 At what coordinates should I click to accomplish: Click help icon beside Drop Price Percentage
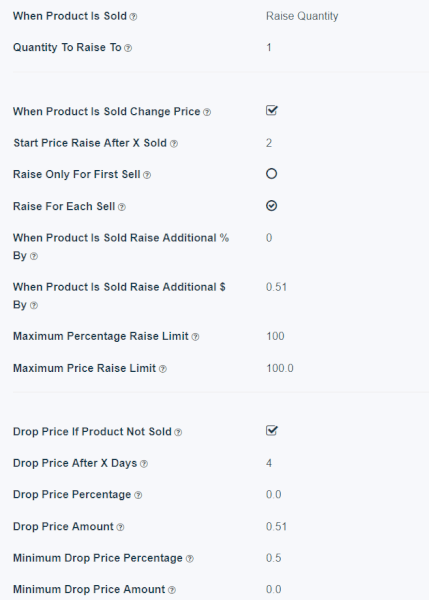click(138, 496)
